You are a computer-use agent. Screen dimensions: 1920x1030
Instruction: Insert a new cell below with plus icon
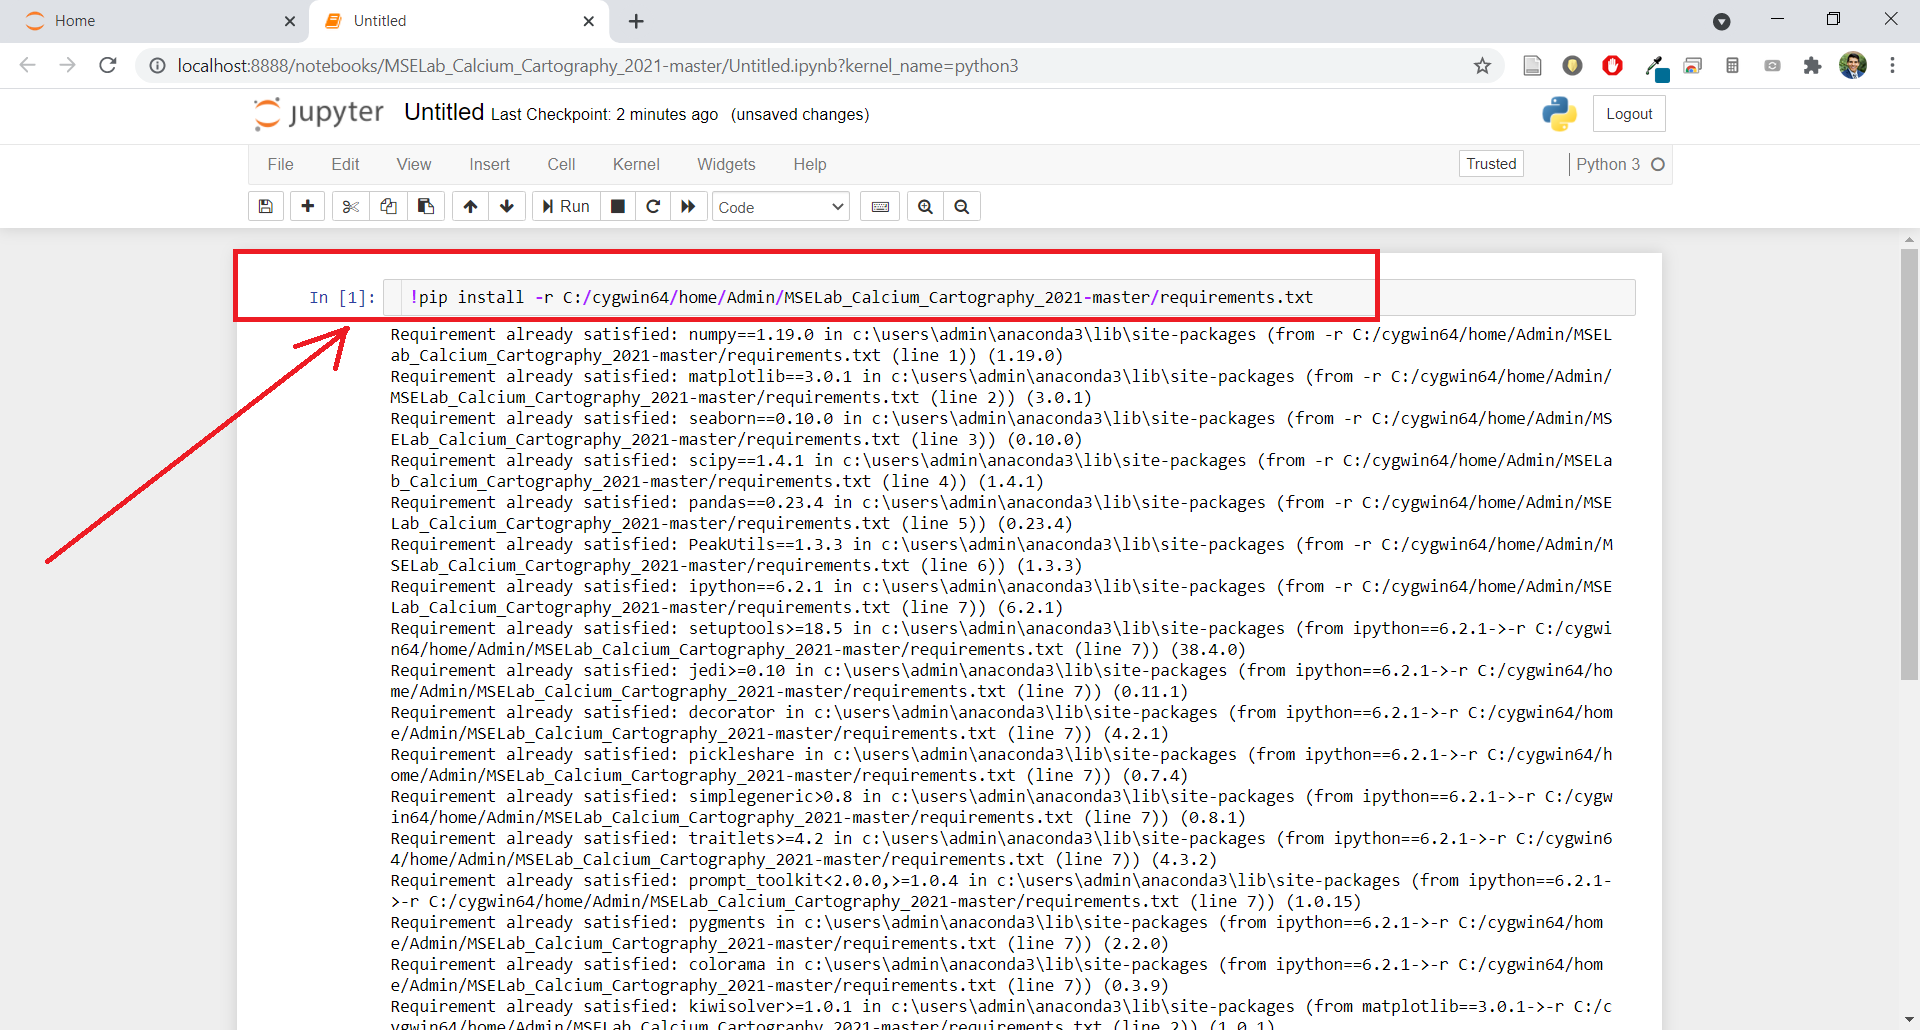click(x=308, y=206)
